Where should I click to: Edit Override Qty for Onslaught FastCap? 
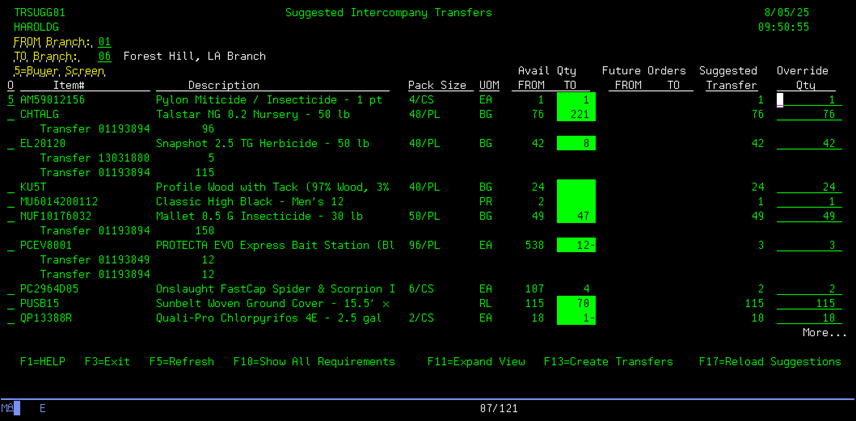(x=809, y=289)
